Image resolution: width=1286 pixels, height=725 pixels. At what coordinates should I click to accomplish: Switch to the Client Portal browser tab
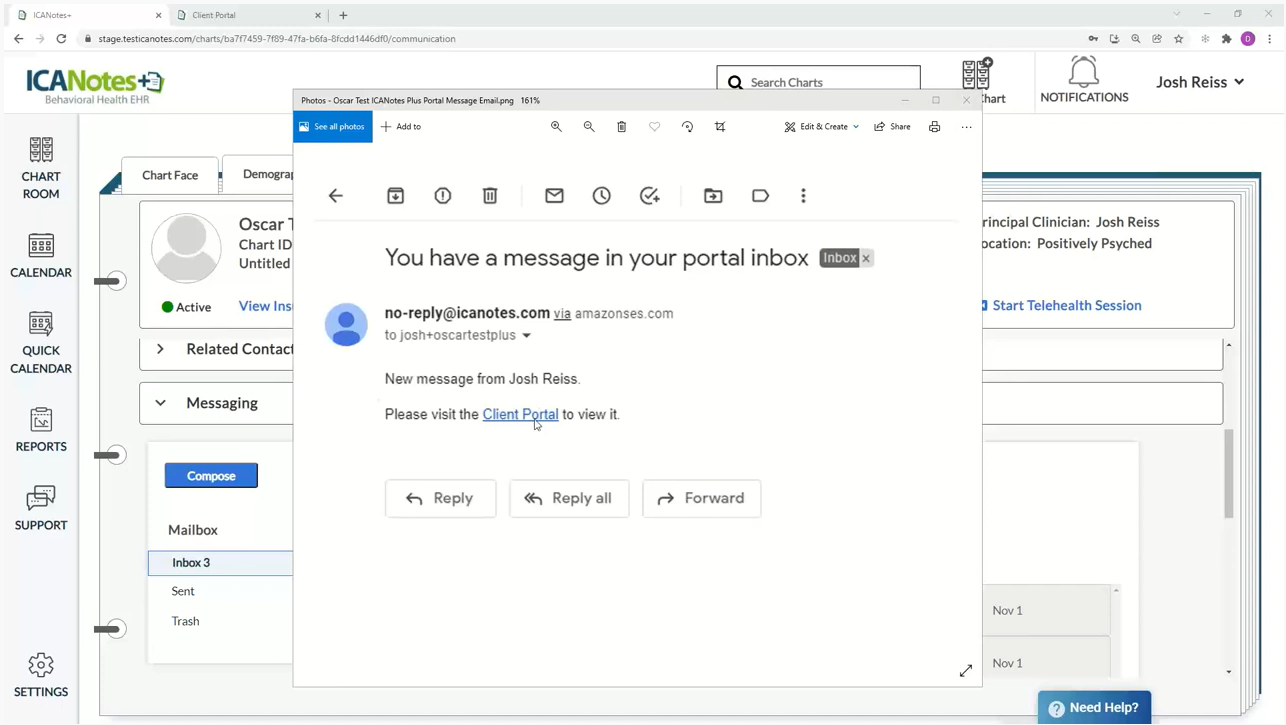(x=249, y=15)
